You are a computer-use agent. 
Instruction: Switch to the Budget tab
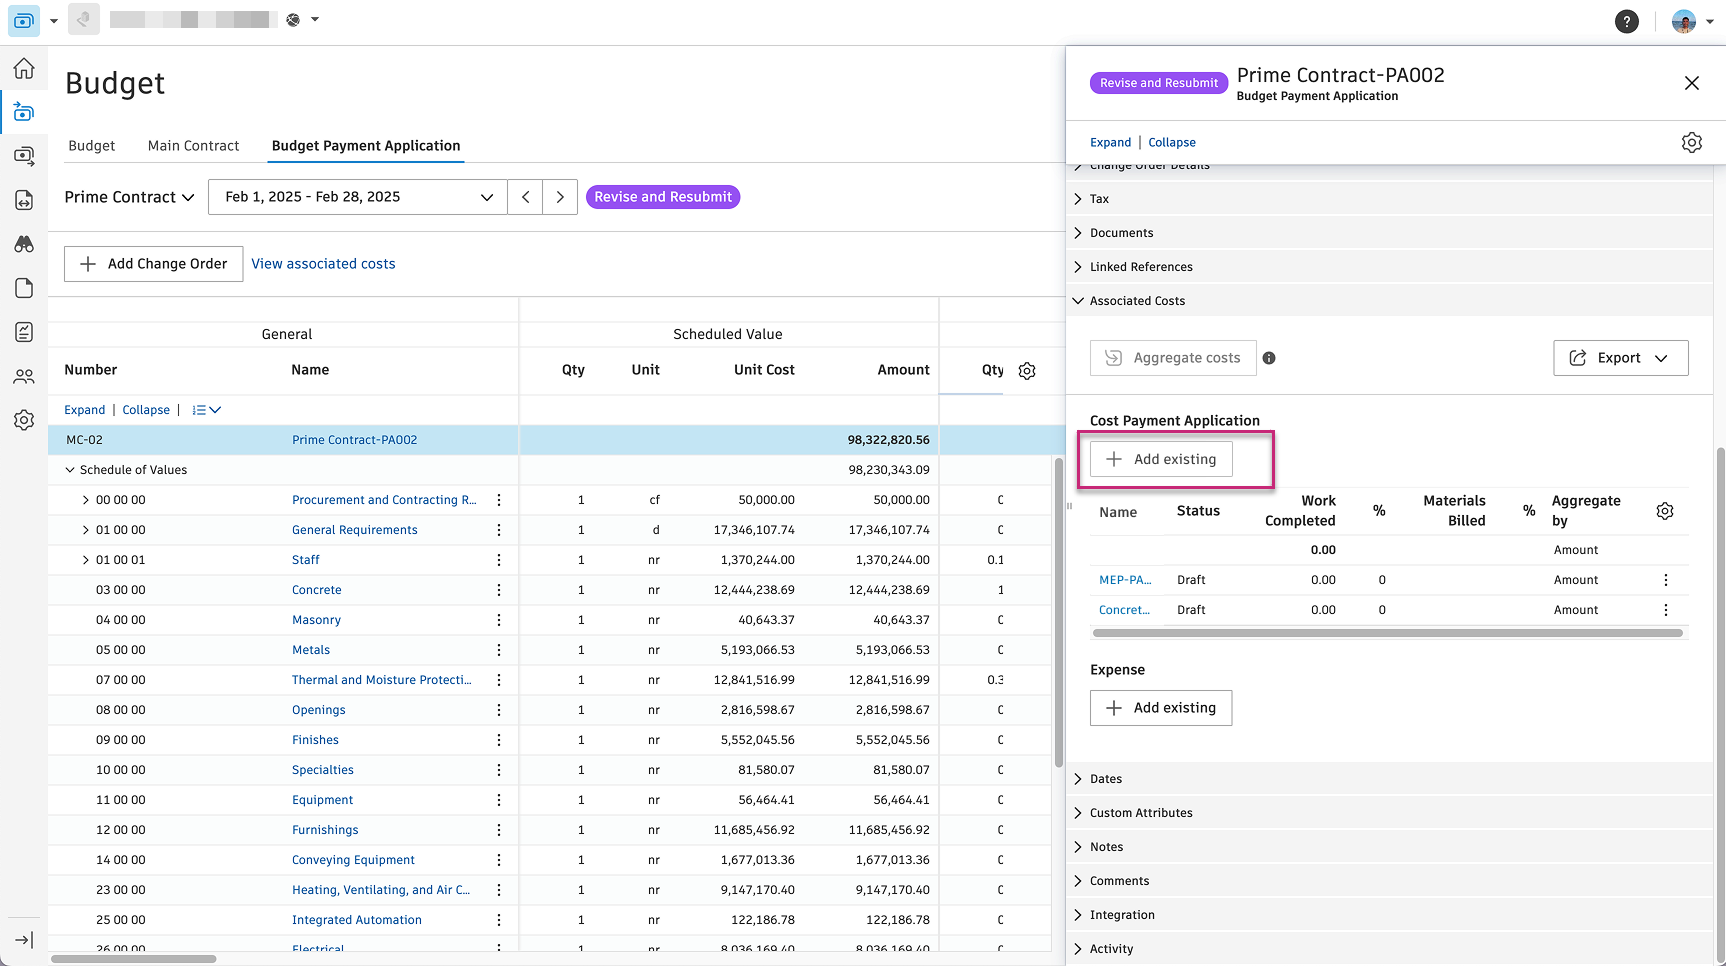92,146
